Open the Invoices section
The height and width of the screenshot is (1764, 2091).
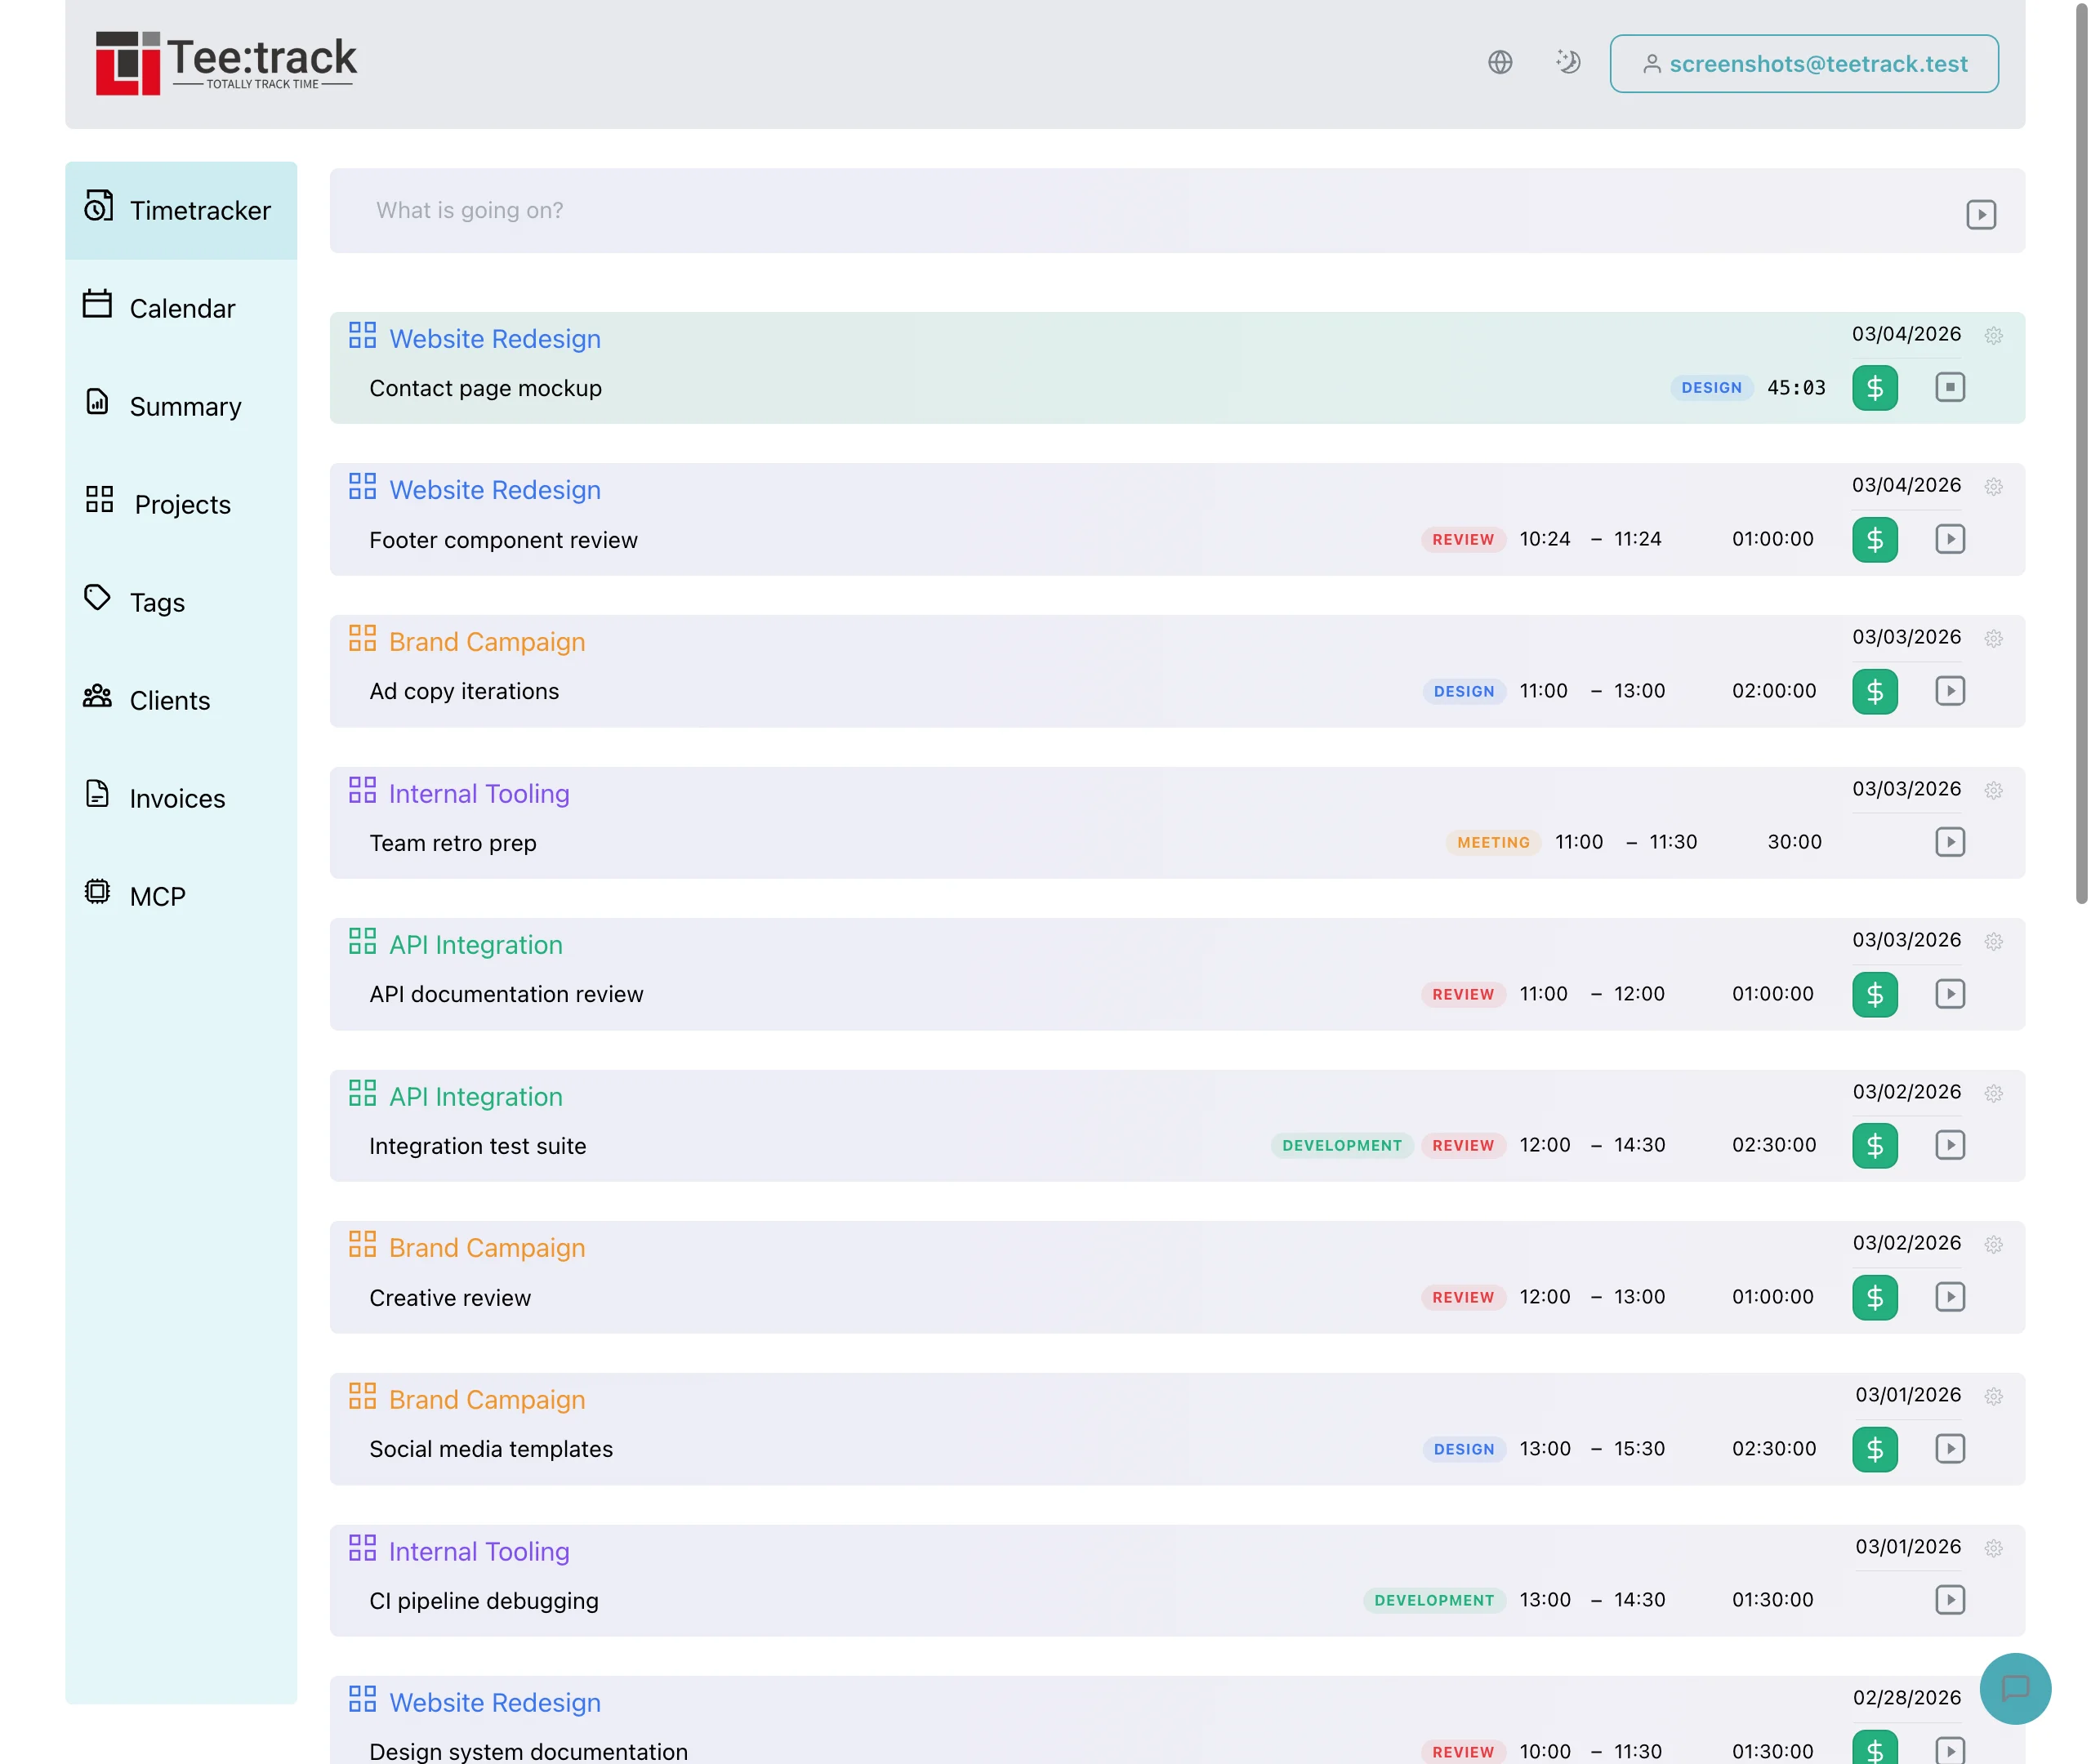point(176,798)
